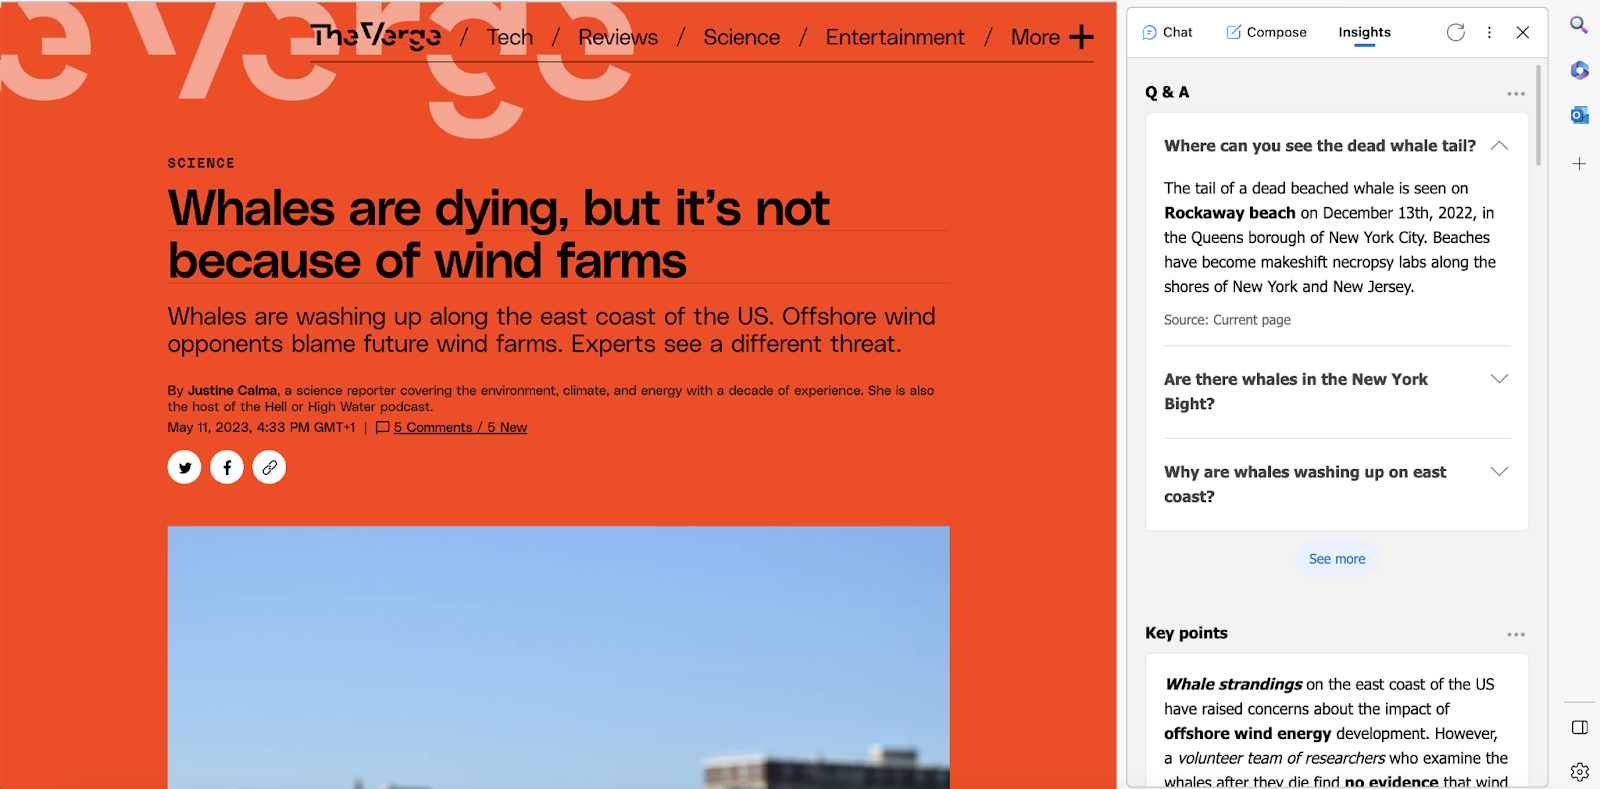Click the 'Source: Current page' text
The image size is (1600, 789).
coord(1227,320)
